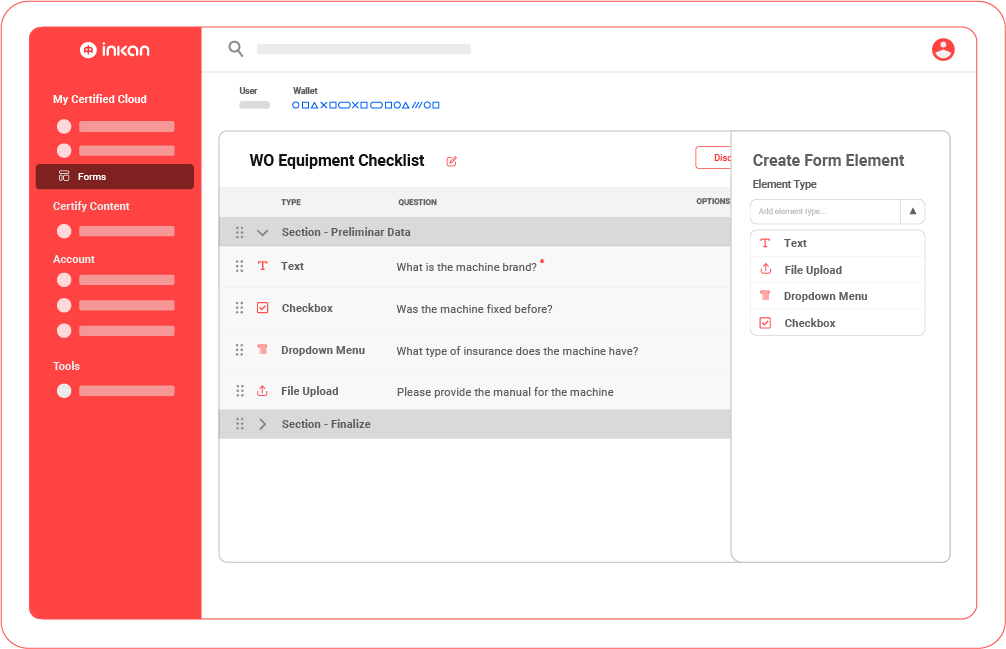This screenshot has height=649, width=1006.
Task: Click the partially hidden Discard button
Action: tap(713, 158)
